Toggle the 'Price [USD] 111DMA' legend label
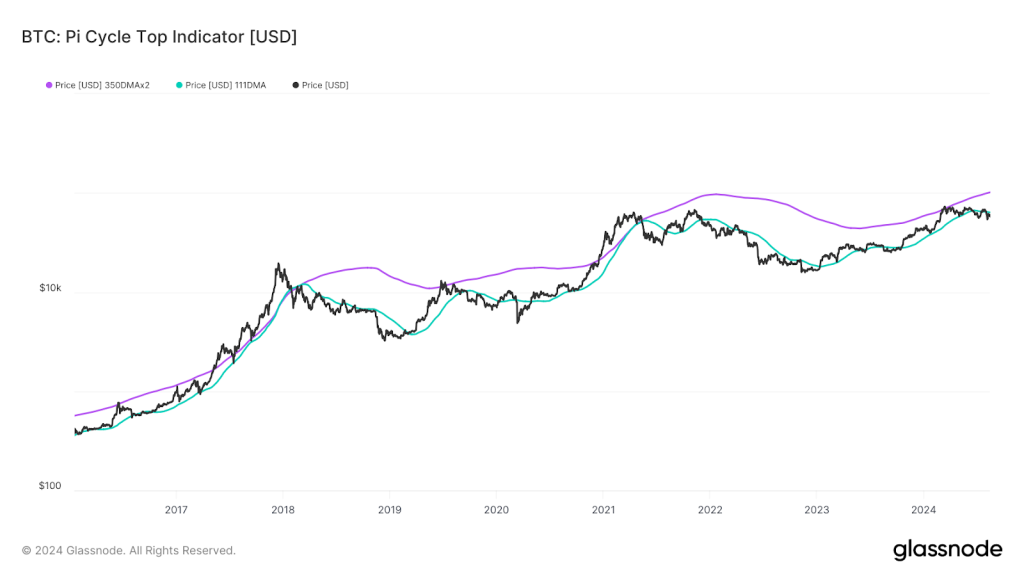The height and width of the screenshot is (576, 1024). (225, 85)
